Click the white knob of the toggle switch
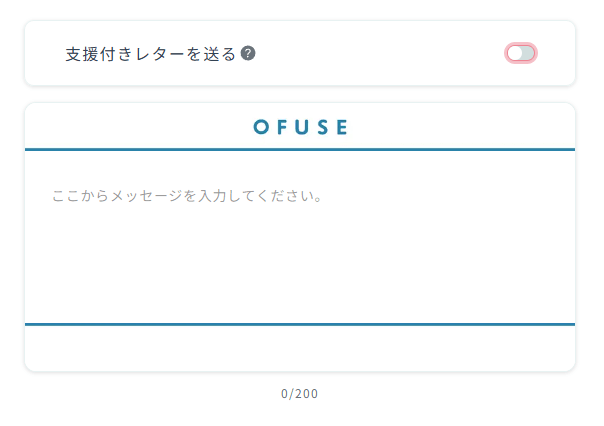The image size is (604, 426). (515, 53)
